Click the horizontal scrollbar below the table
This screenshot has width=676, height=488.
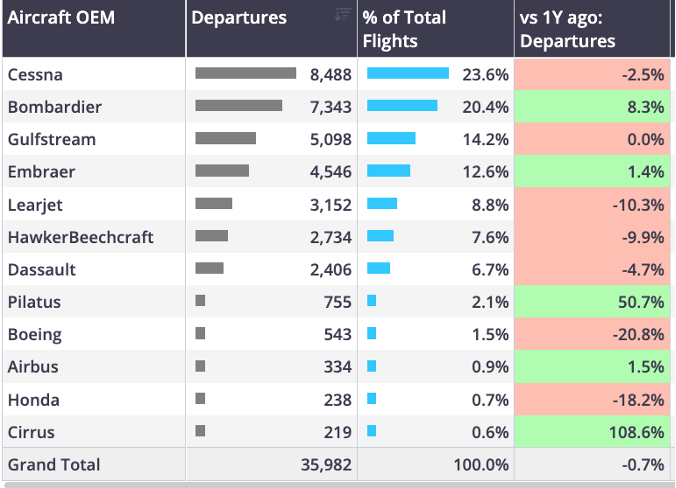tap(338, 484)
